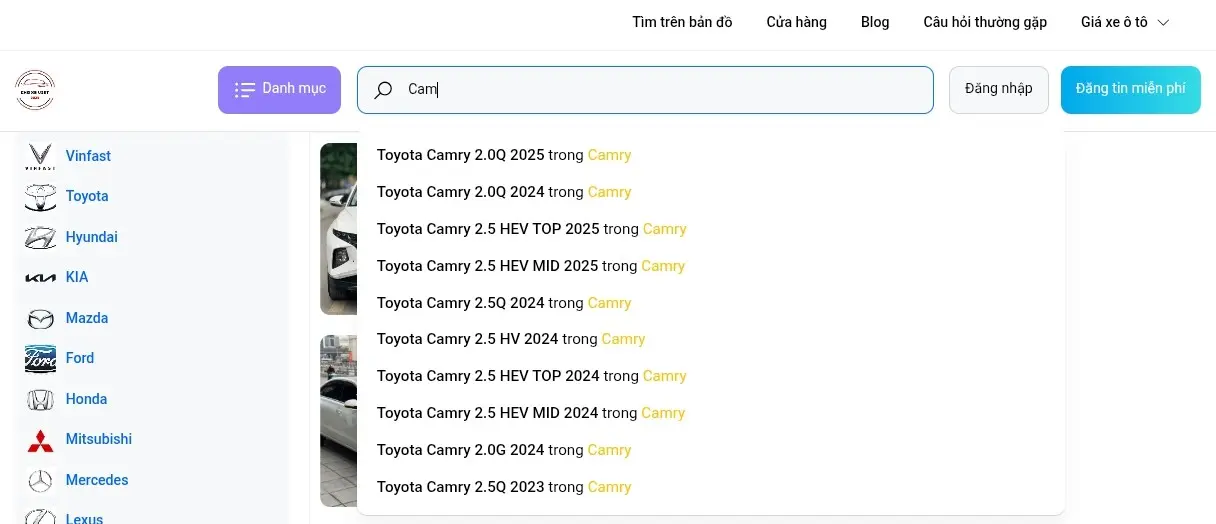1216x524 pixels.
Task: Click the Mazda brand logo icon
Action: [40, 319]
